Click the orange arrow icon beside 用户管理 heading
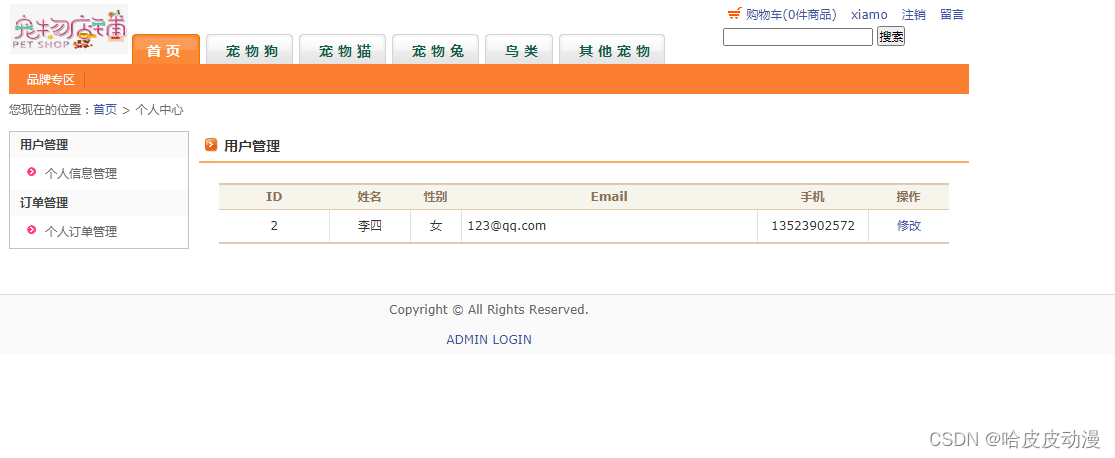The height and width of the screenshot is (458, 1115). 211,145
